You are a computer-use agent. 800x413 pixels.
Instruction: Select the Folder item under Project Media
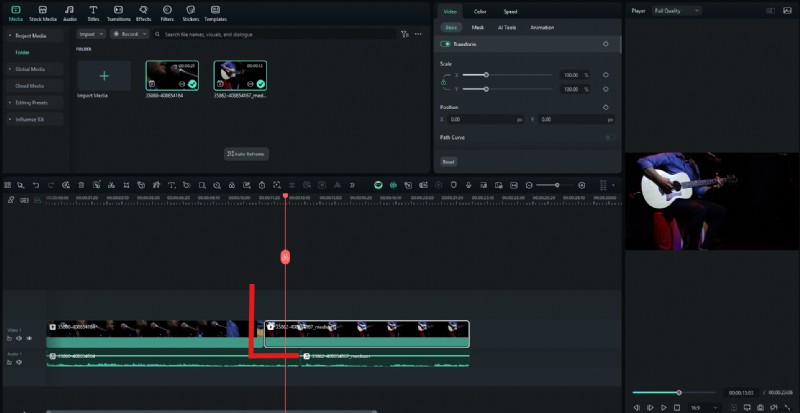coord(22,53)
